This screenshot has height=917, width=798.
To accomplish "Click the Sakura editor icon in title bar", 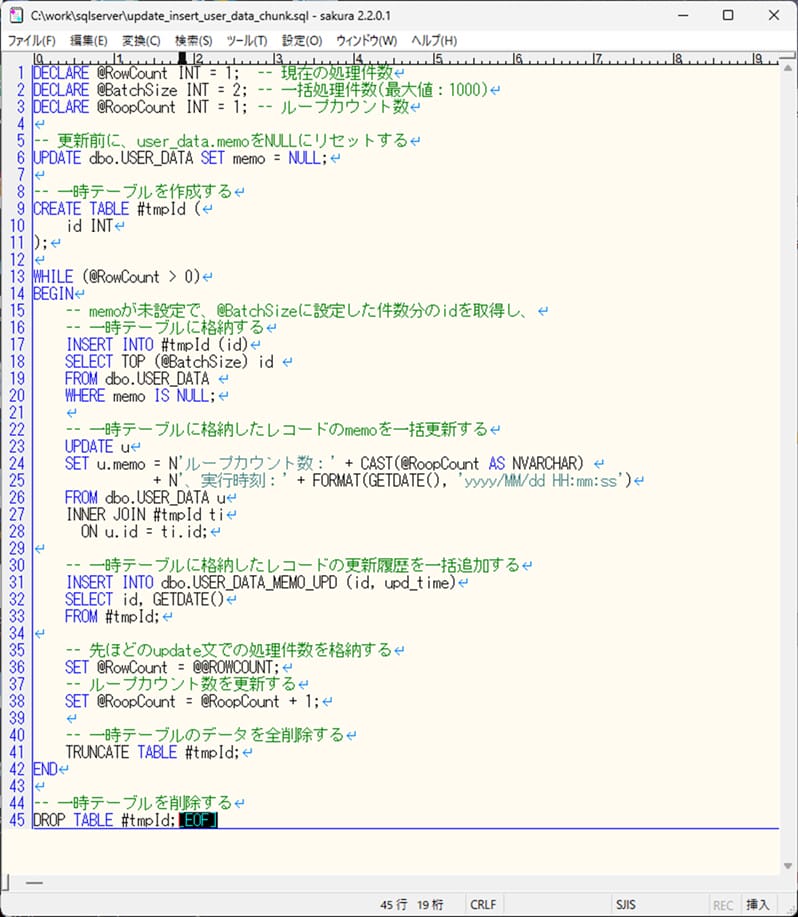I will click(15, 16).
